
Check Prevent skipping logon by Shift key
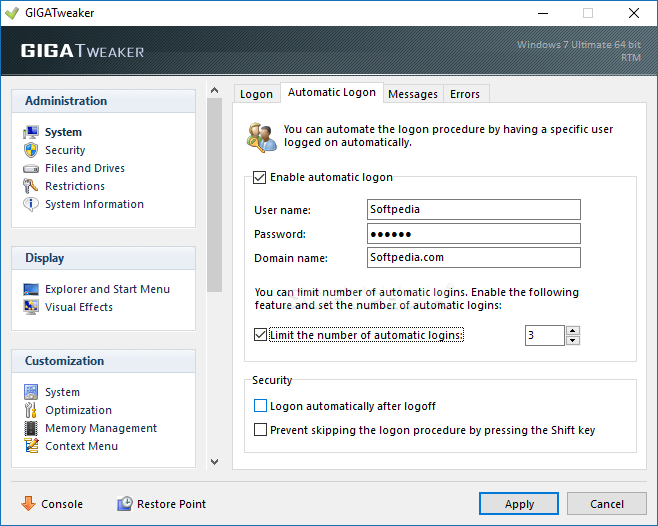click(260, 429)
